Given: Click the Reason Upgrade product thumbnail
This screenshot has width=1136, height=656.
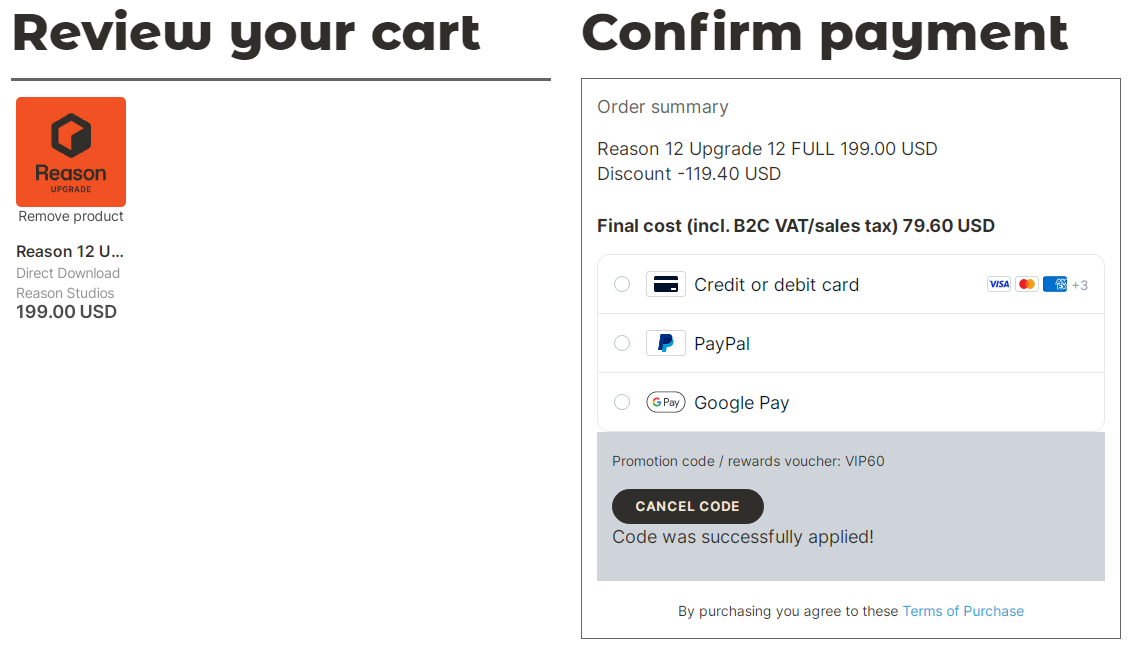Looking at the screenshot, I should tap(71, 151).
